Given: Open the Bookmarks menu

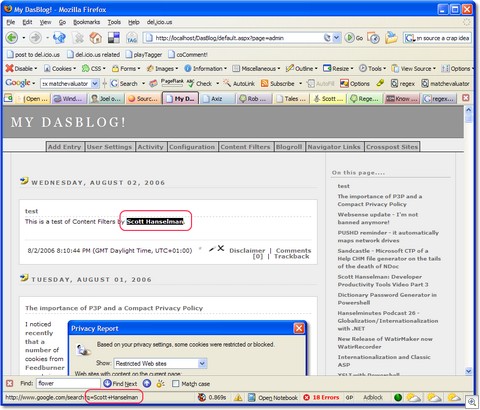Looking at the screenshot, I should (x=86, y=22).
